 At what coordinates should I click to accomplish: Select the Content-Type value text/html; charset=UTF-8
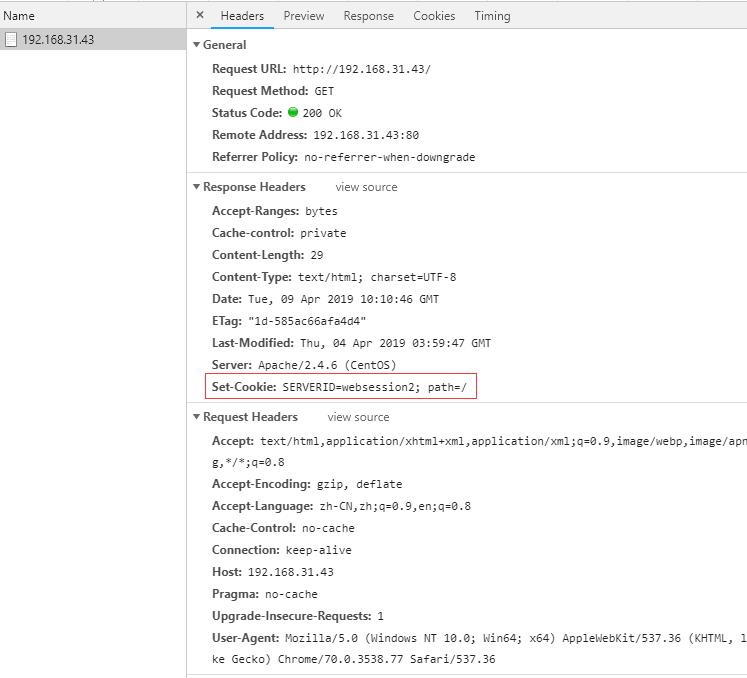point(377,277)
